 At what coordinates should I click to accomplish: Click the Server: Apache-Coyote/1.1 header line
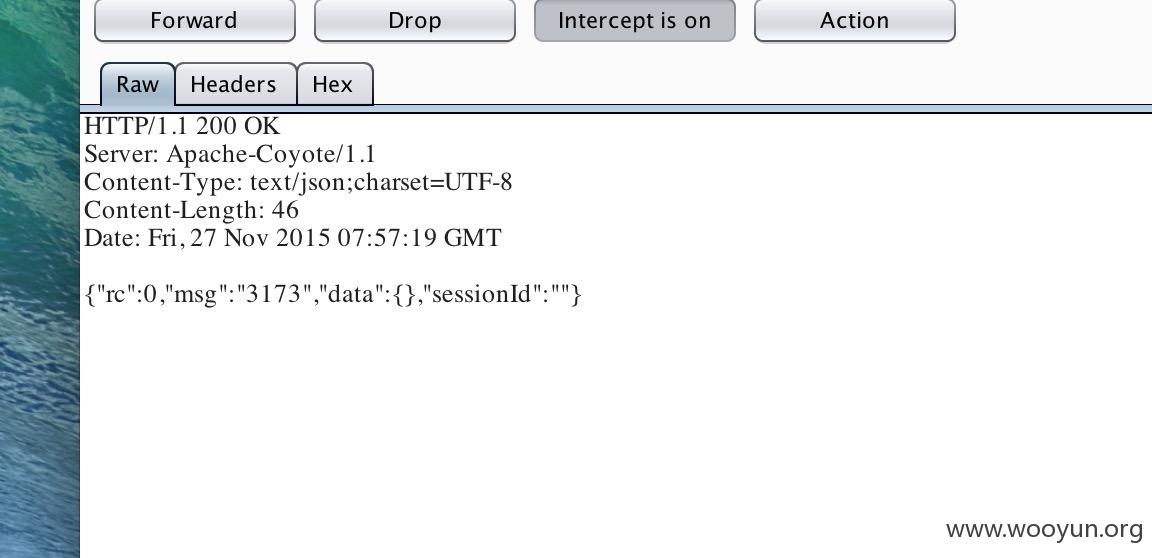pyautogui.click(x=230, y=154)
